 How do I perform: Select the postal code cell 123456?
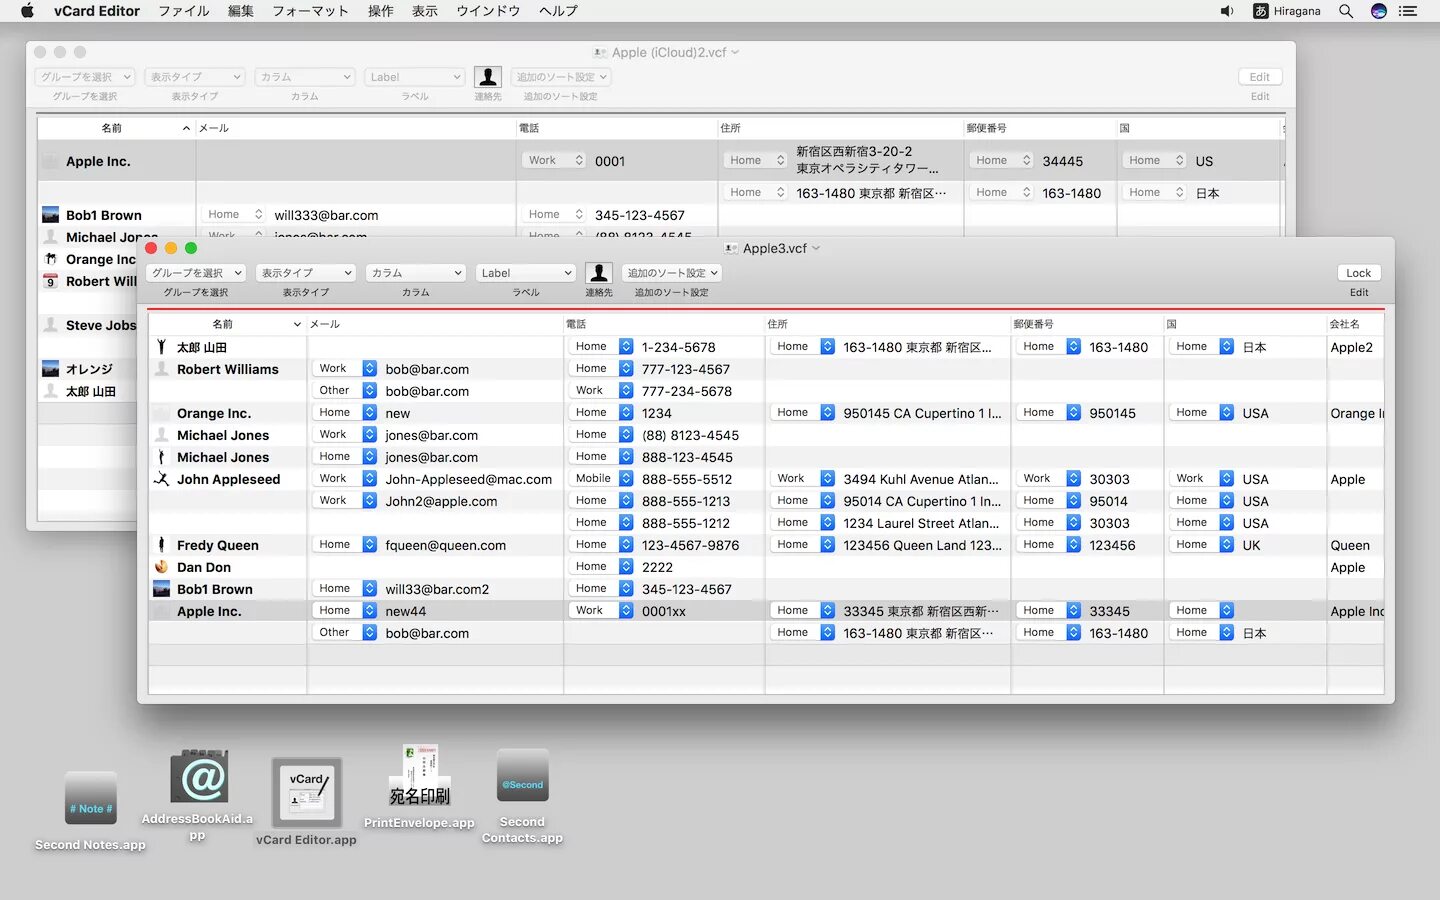[x=1112, y=545]
